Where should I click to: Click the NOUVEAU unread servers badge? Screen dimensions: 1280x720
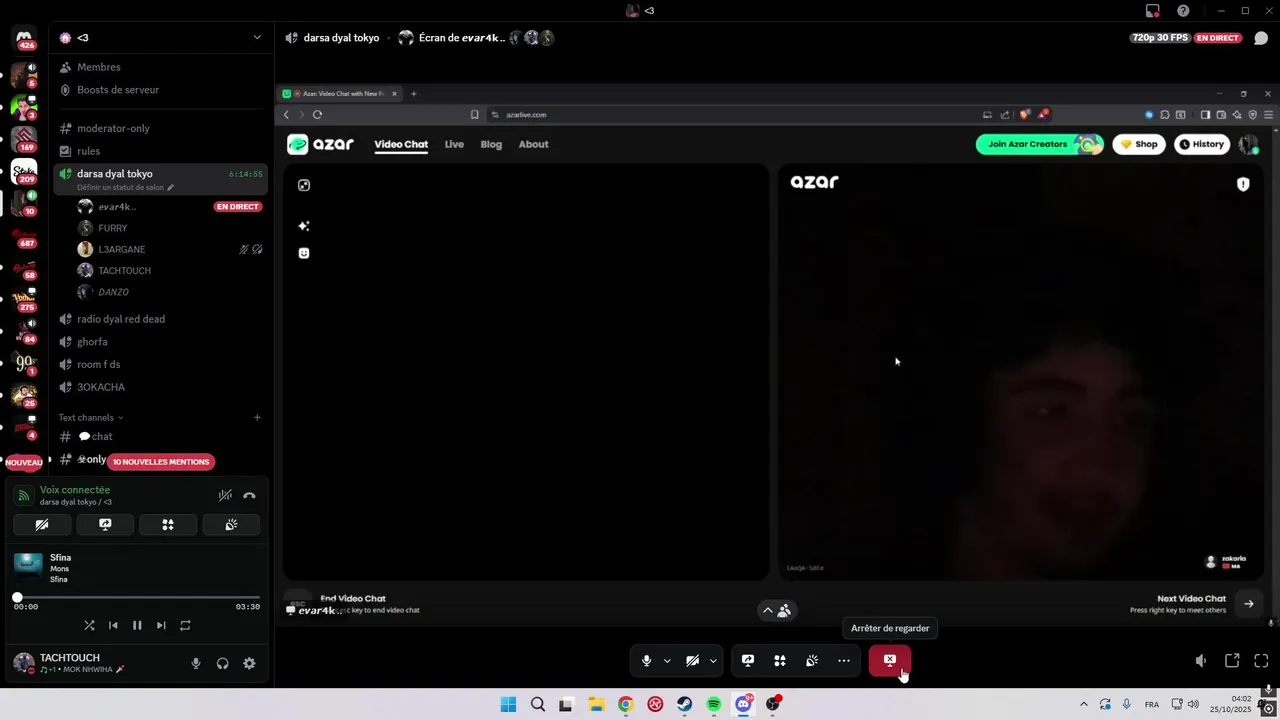24,462
